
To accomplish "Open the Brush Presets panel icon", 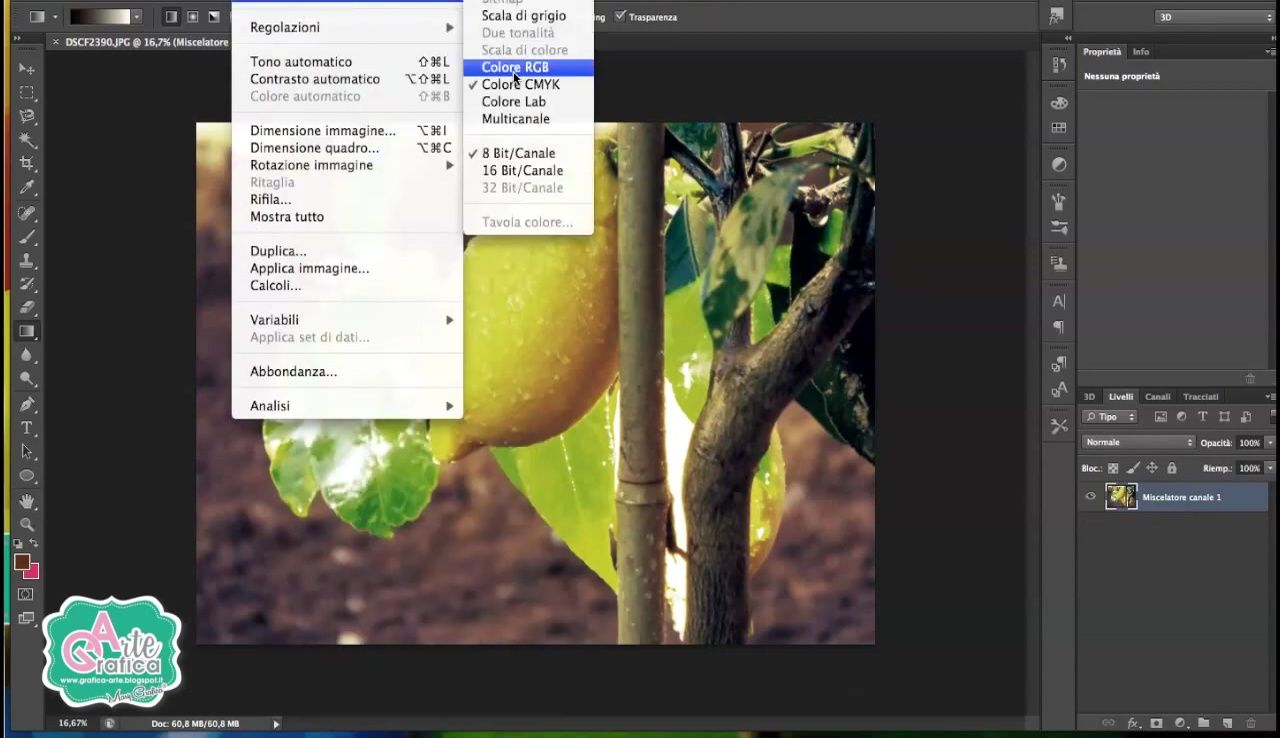I will tap(1059, 228).
